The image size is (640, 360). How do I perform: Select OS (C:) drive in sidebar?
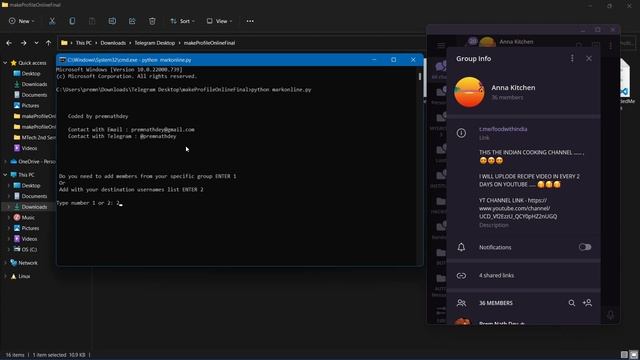click(29, 249)
